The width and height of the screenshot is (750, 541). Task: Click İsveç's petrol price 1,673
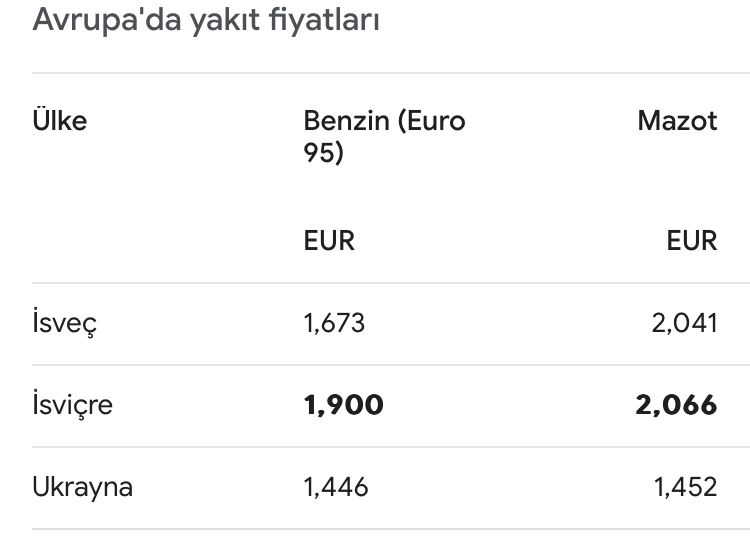click(335, 323)
